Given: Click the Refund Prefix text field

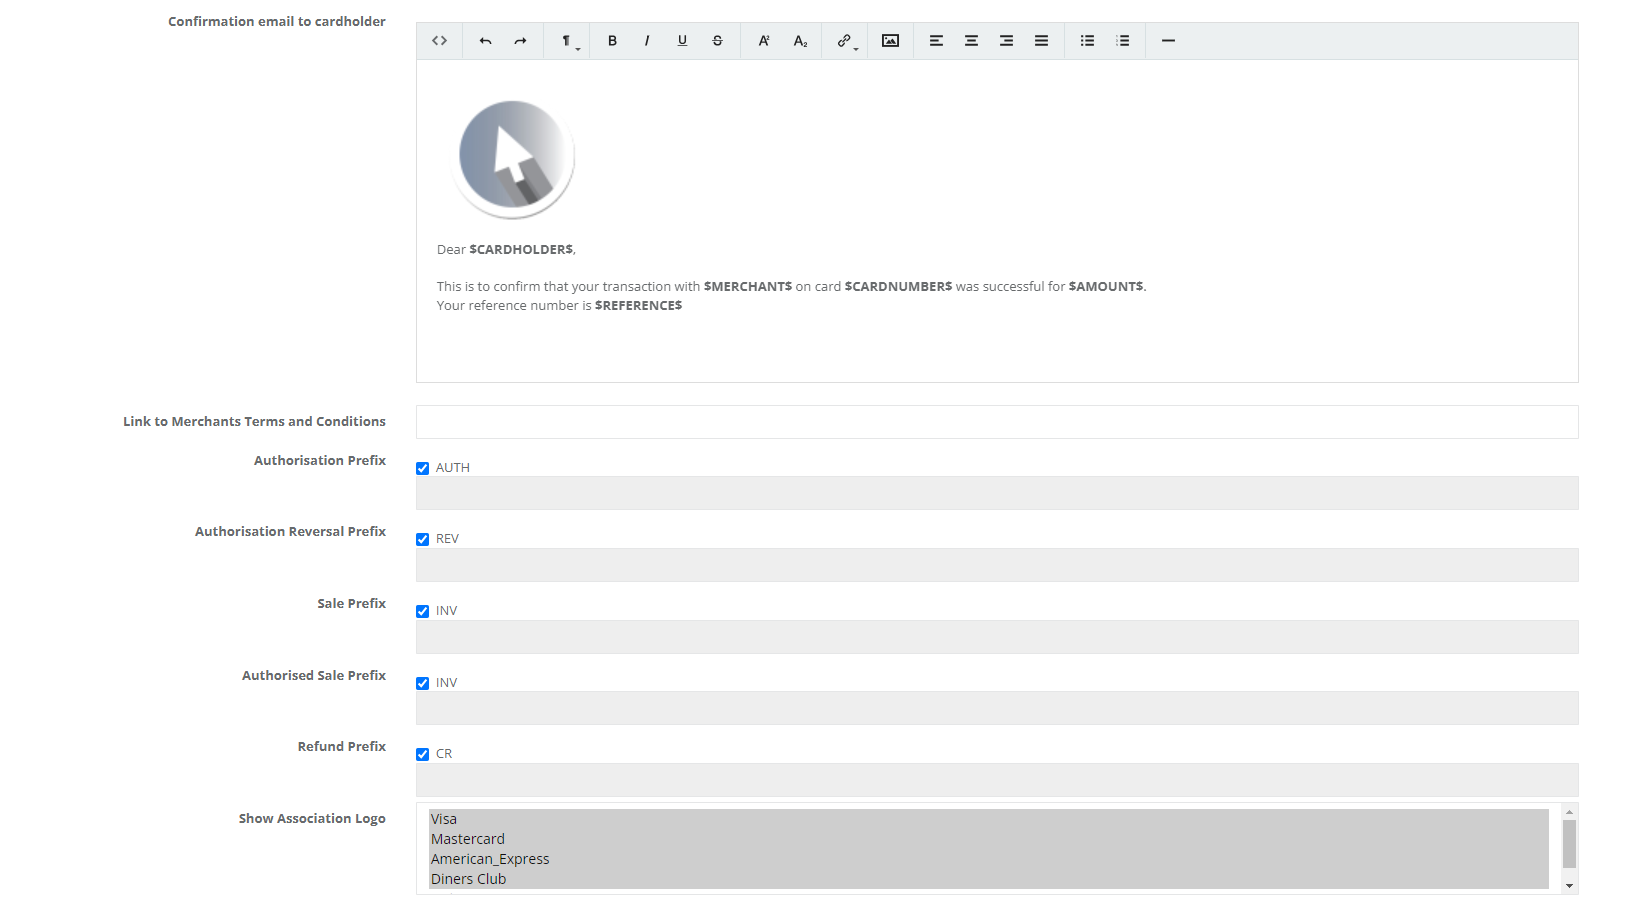Looking at the screenshot, I should click(x=997, y=780).
